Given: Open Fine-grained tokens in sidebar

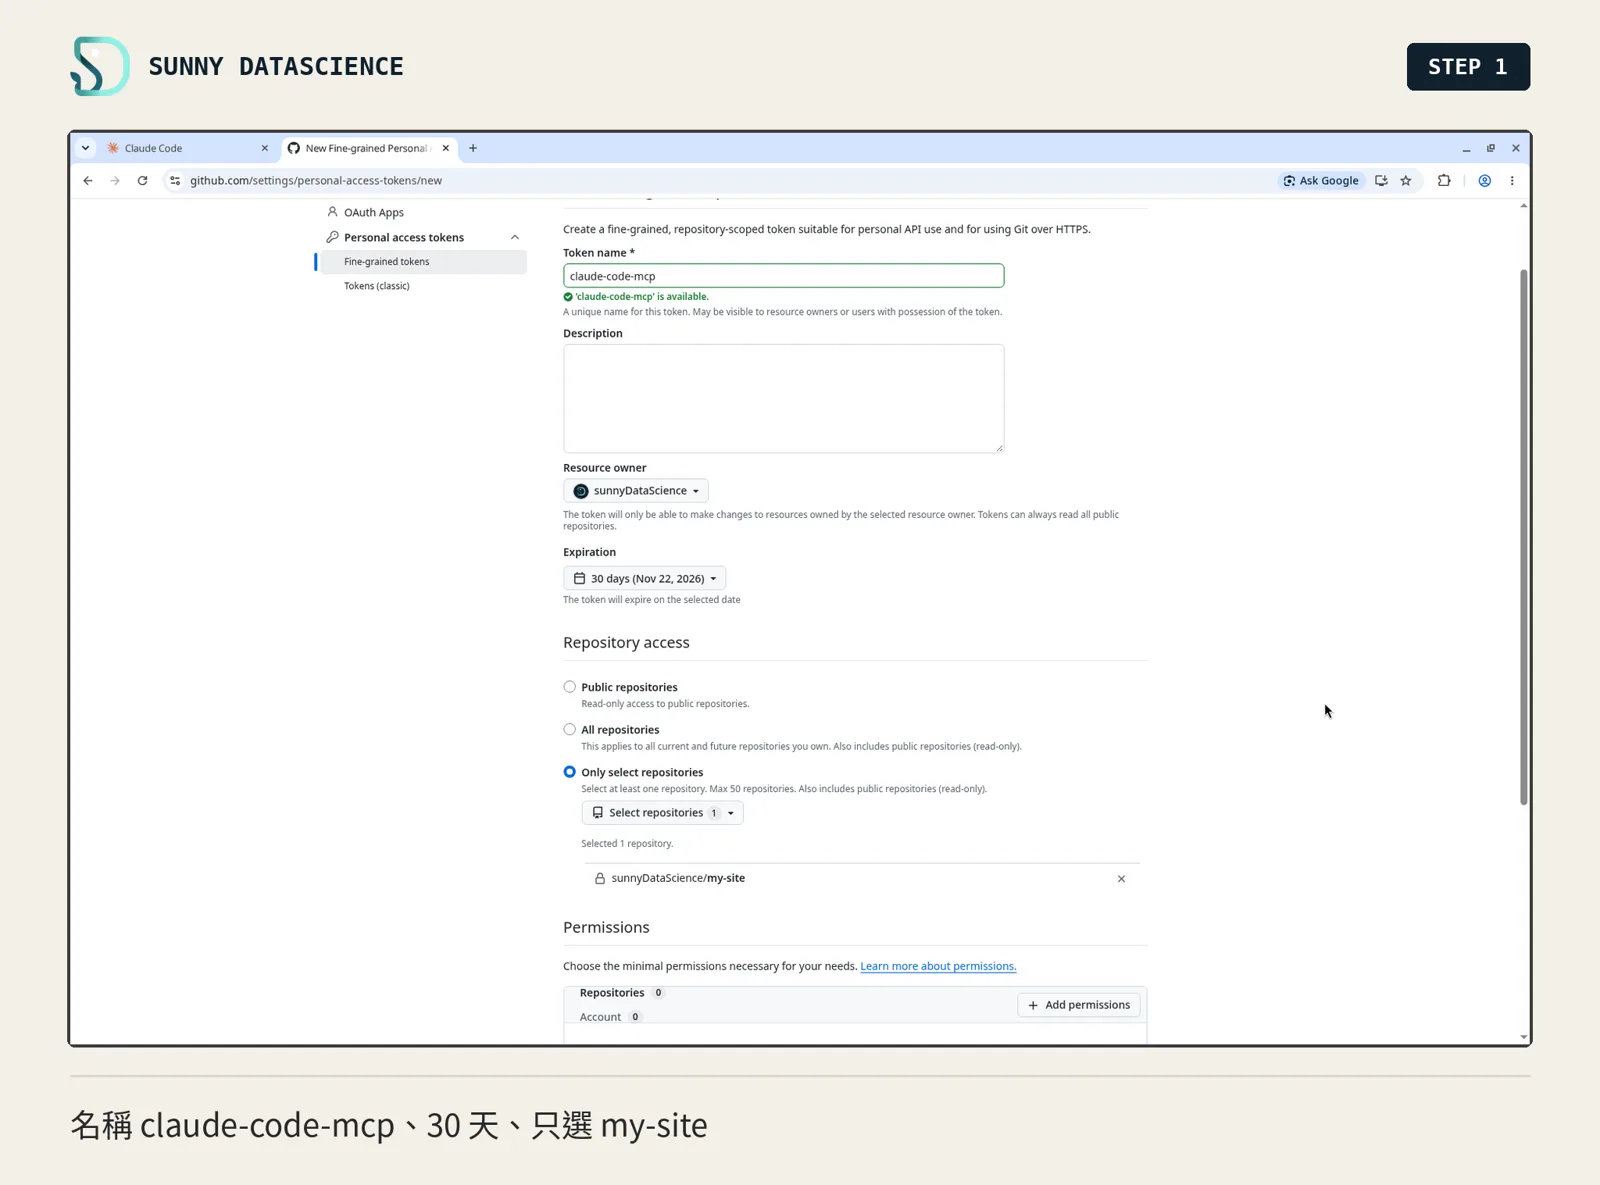Looking at the screenshot, I should point(423,262).
